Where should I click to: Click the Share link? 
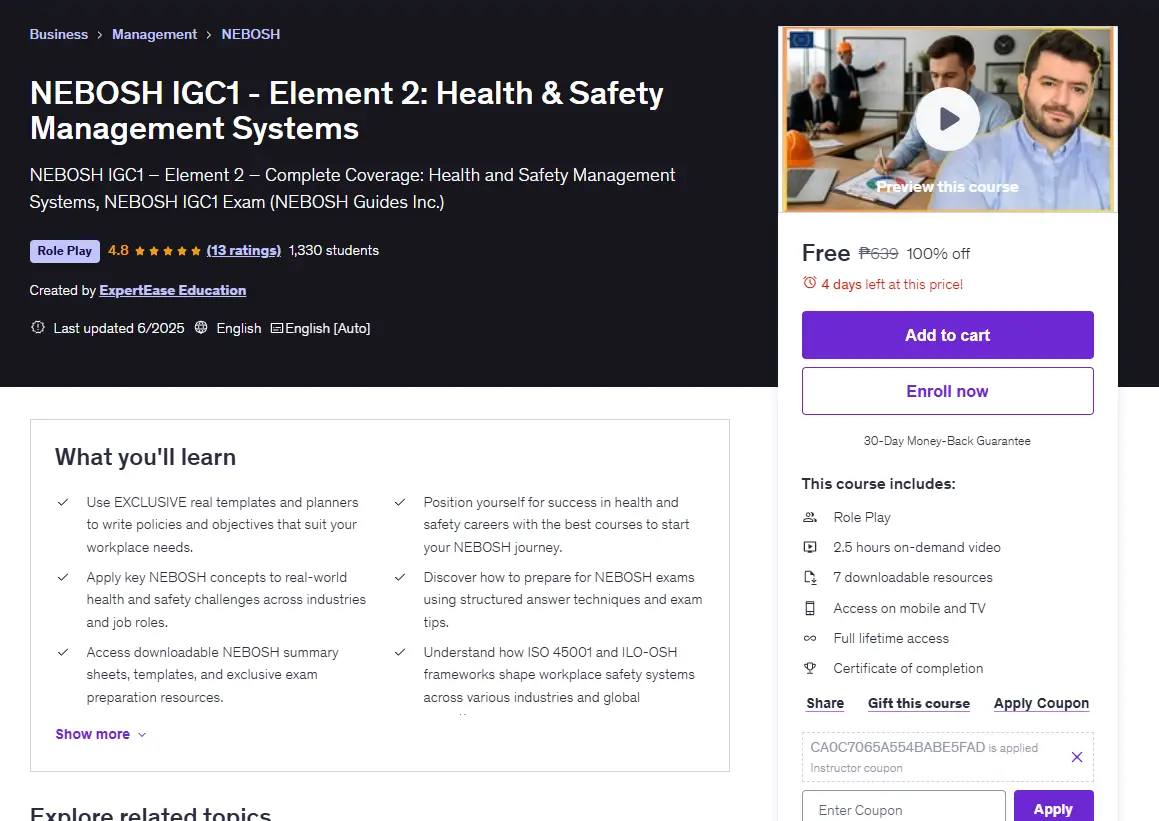[825, 704]
